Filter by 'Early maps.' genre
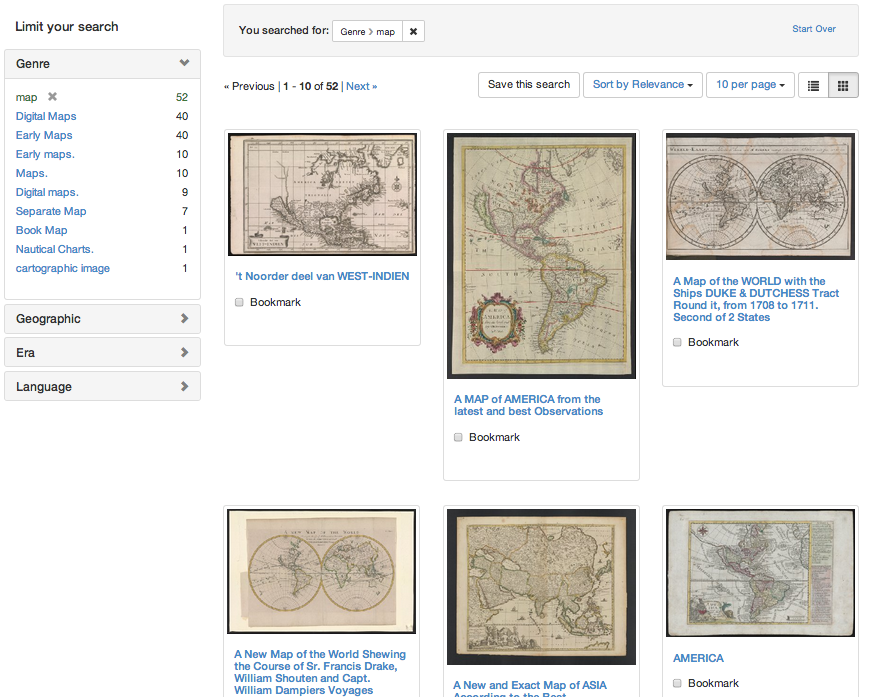Viewport: 869px width, 697px height. [45, 154]
